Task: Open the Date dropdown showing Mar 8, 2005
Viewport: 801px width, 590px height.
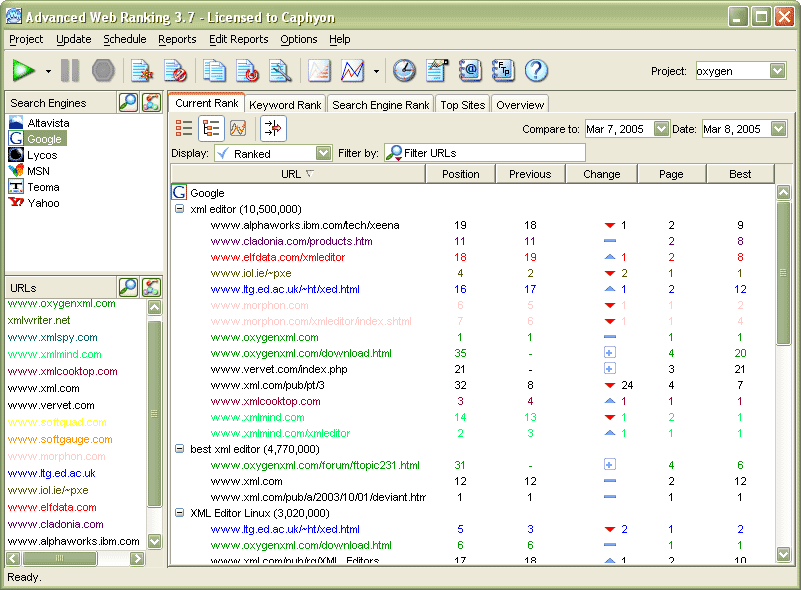Action: pyautogui.click(x=778, y=129)
